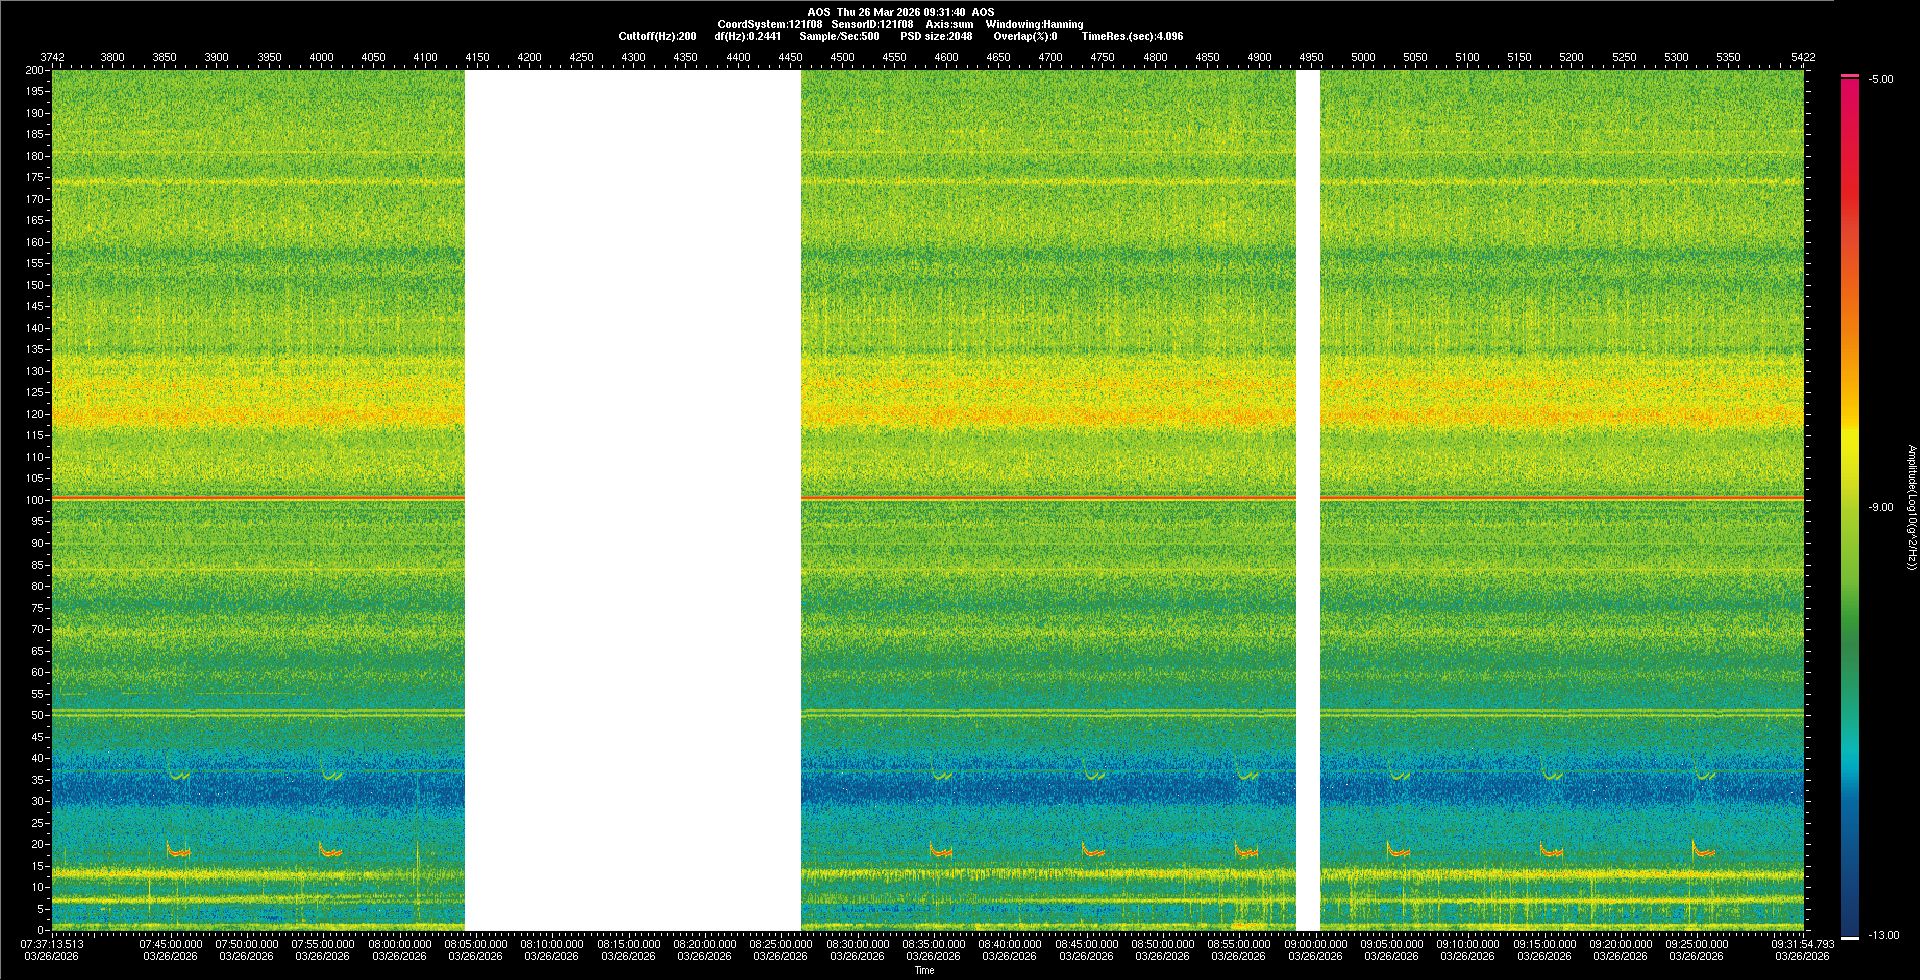Image resolution: width=1920 pixels, height=980 pixels.
Task: Click the 5000 tick label on top axis
Action: tap(1363, 58)
